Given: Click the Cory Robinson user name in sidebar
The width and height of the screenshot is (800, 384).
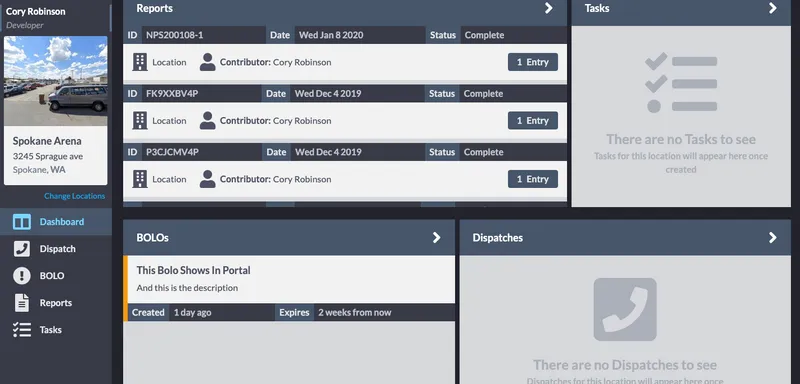Looking at the screenshot, I should tap(36, 11).
